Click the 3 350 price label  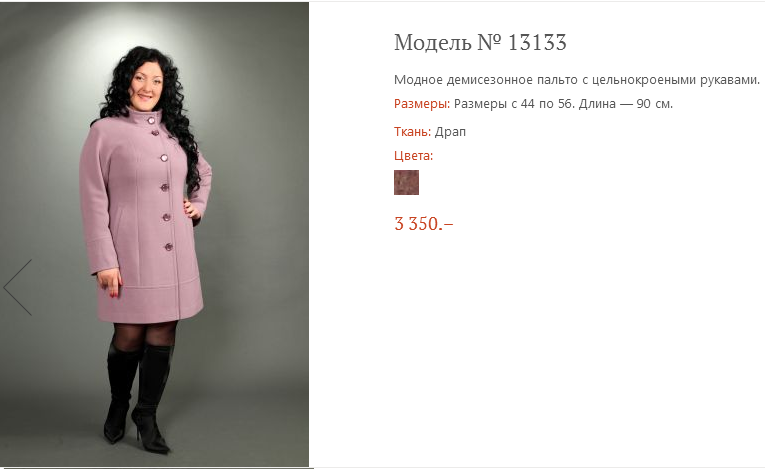[x=423, y=224]
